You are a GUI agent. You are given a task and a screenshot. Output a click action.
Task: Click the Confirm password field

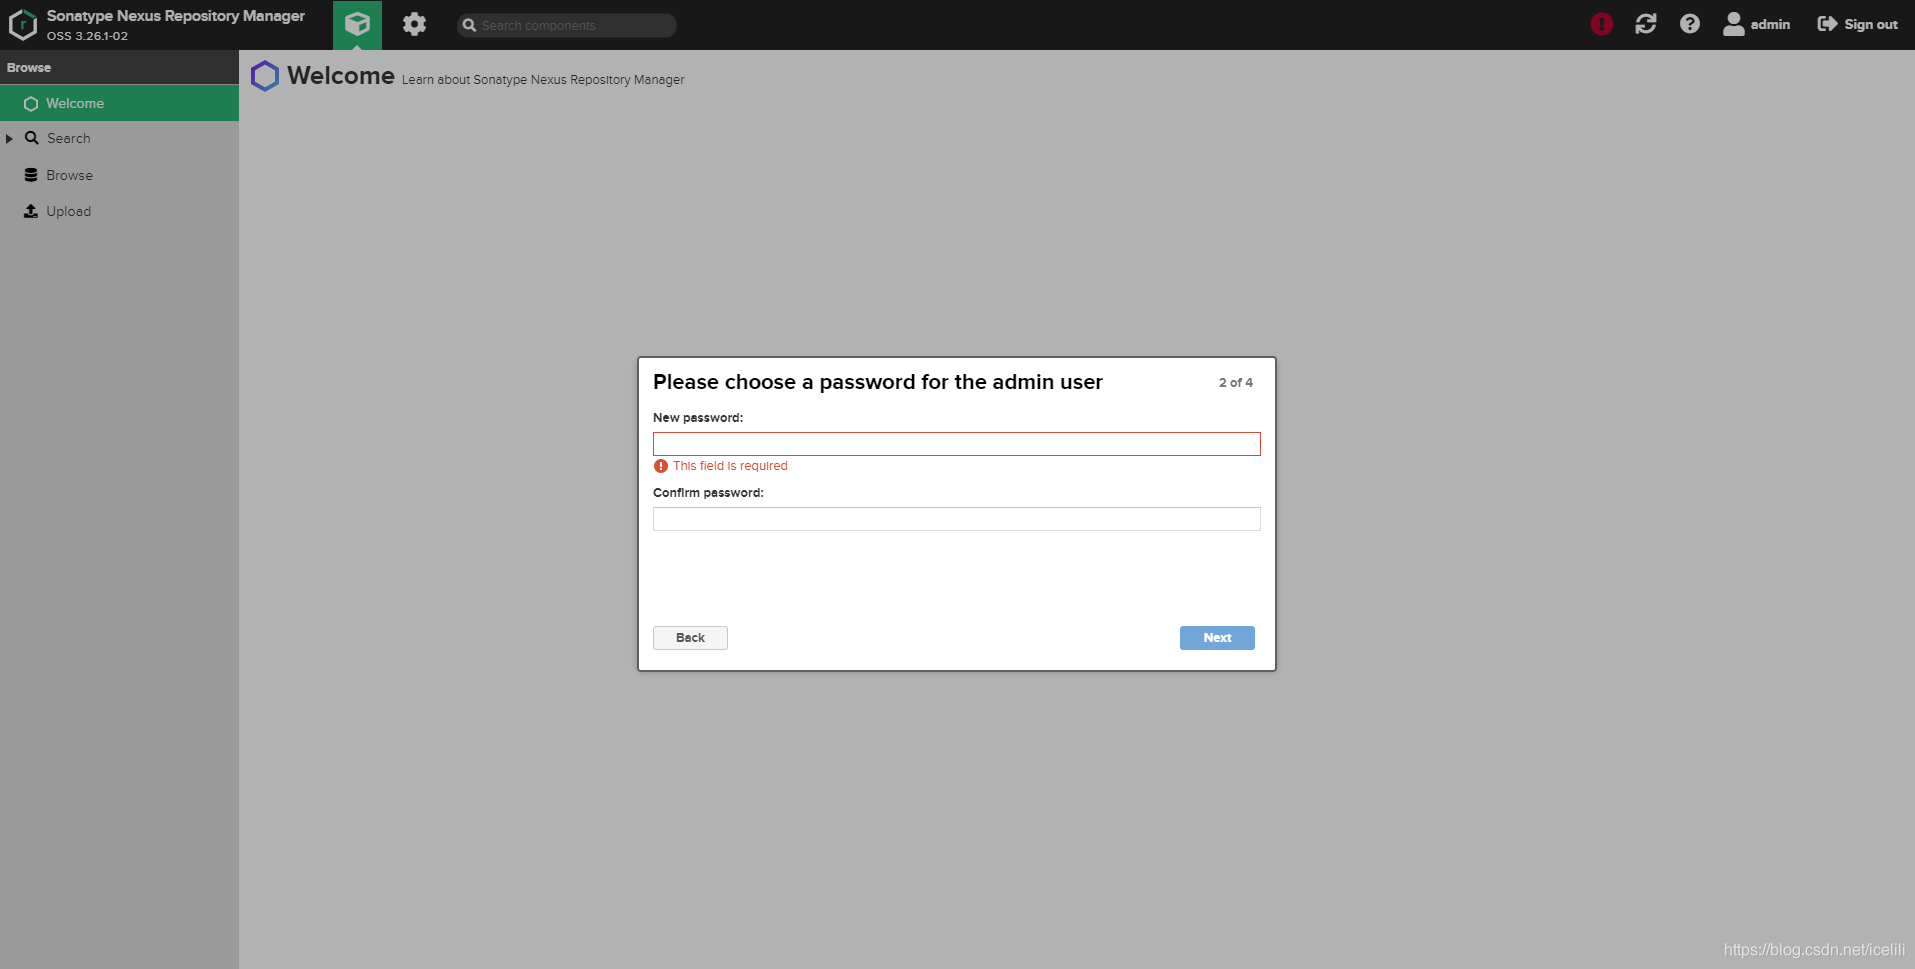[956, 519]
